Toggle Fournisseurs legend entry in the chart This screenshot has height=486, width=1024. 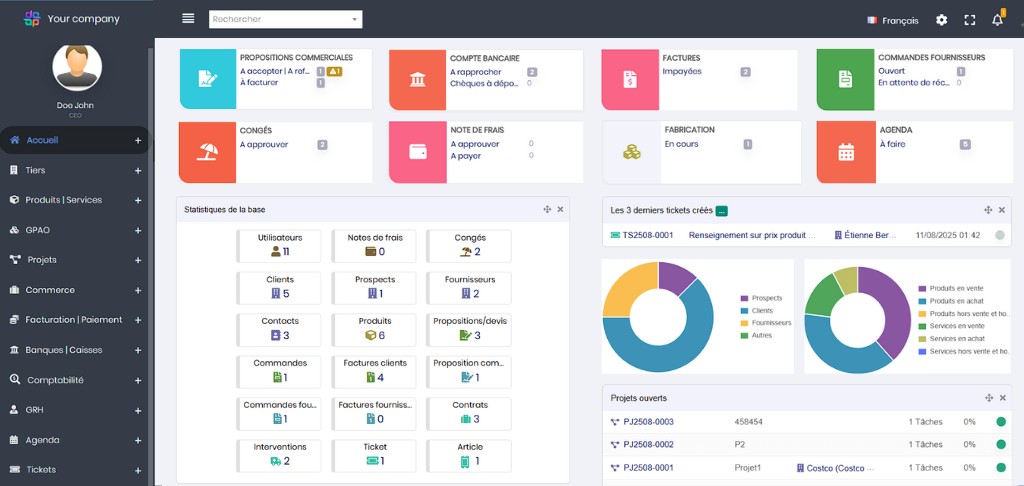(770, 323)
